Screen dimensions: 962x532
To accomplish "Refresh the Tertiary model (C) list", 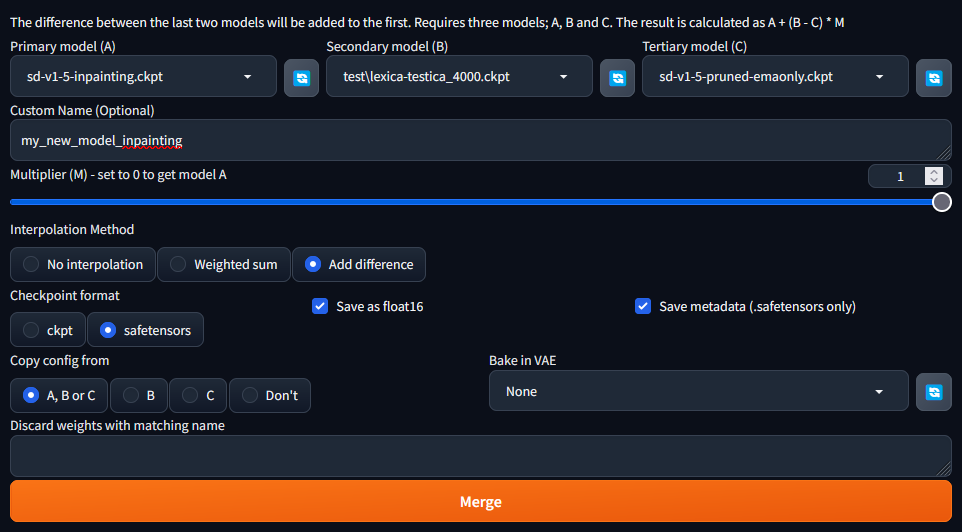I will click(933, 77).
